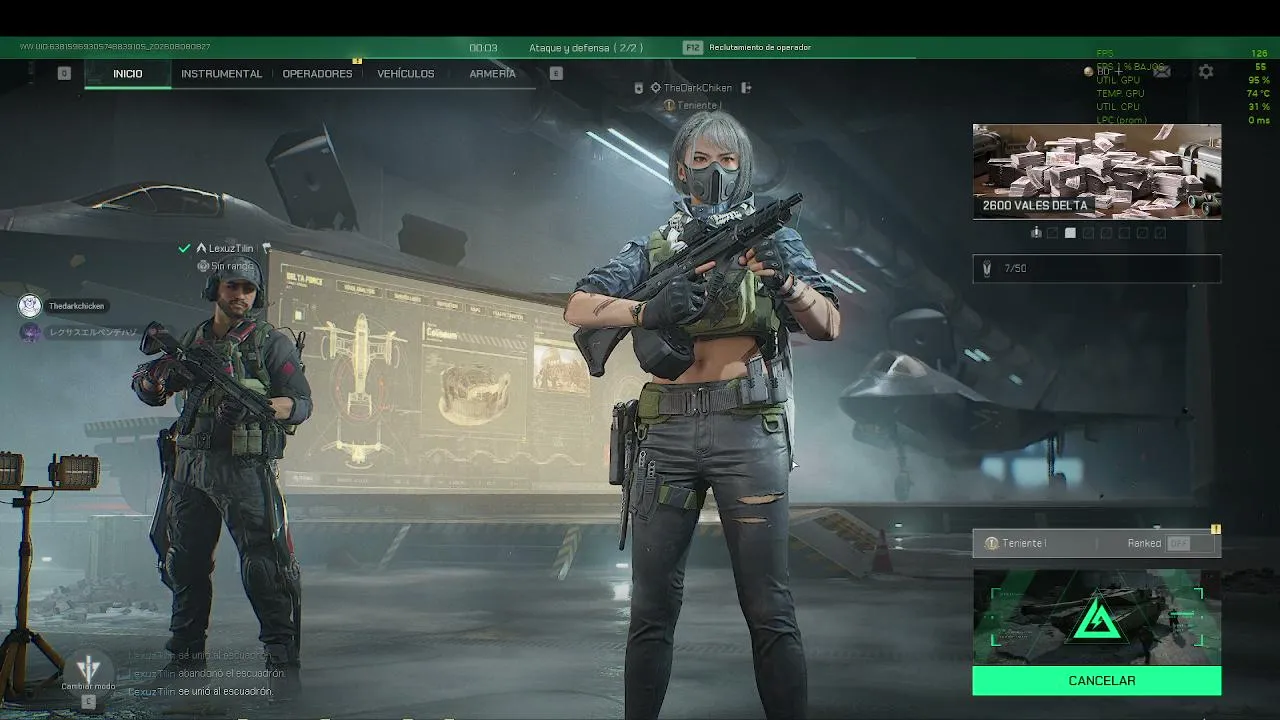The height and width of the screenshot is (720, 1280).
Task: Go to the Vehículos tab
Action: [x=406, y=74]
